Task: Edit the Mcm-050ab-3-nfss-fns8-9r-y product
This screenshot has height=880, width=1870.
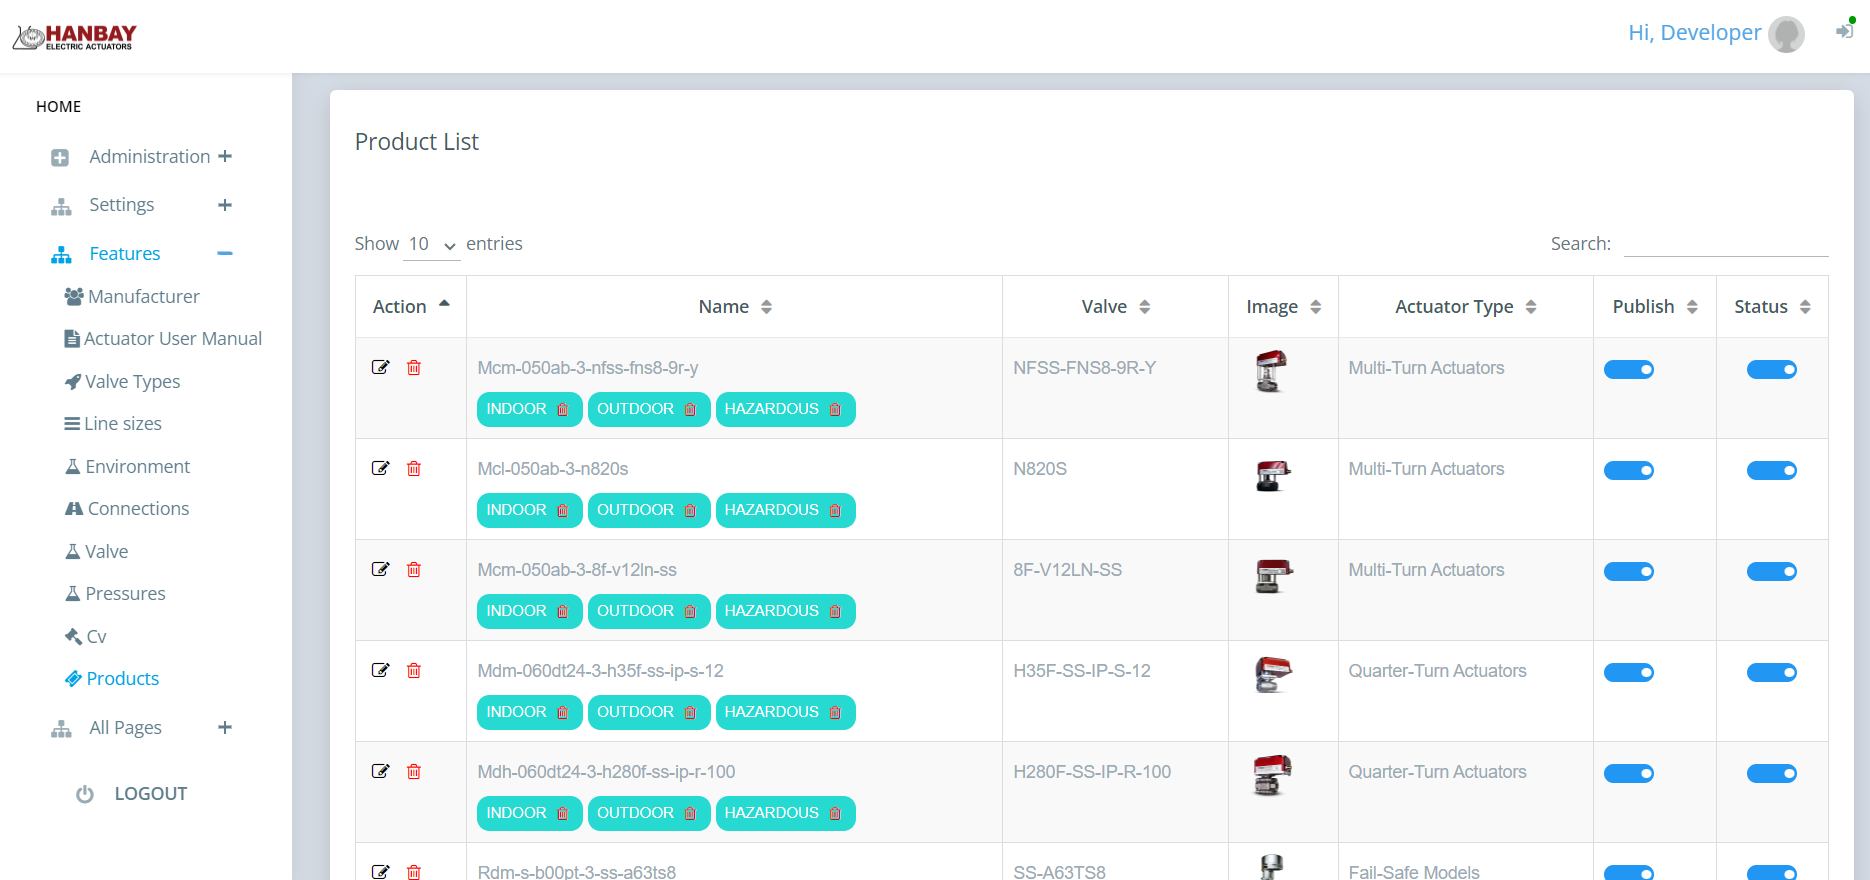Action: point(380,367)
